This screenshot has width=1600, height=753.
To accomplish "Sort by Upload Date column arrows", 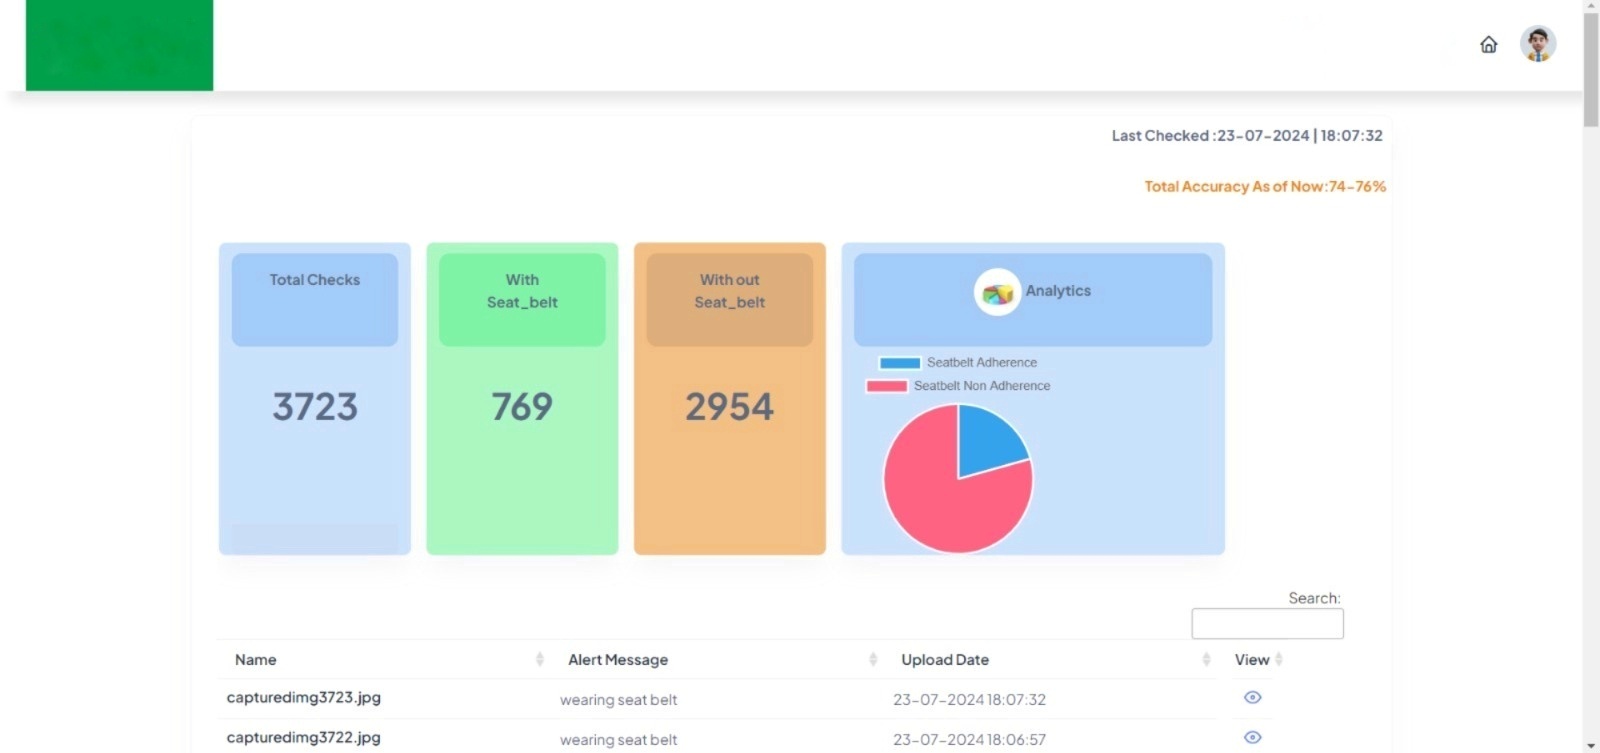I will click(1206, 660).
